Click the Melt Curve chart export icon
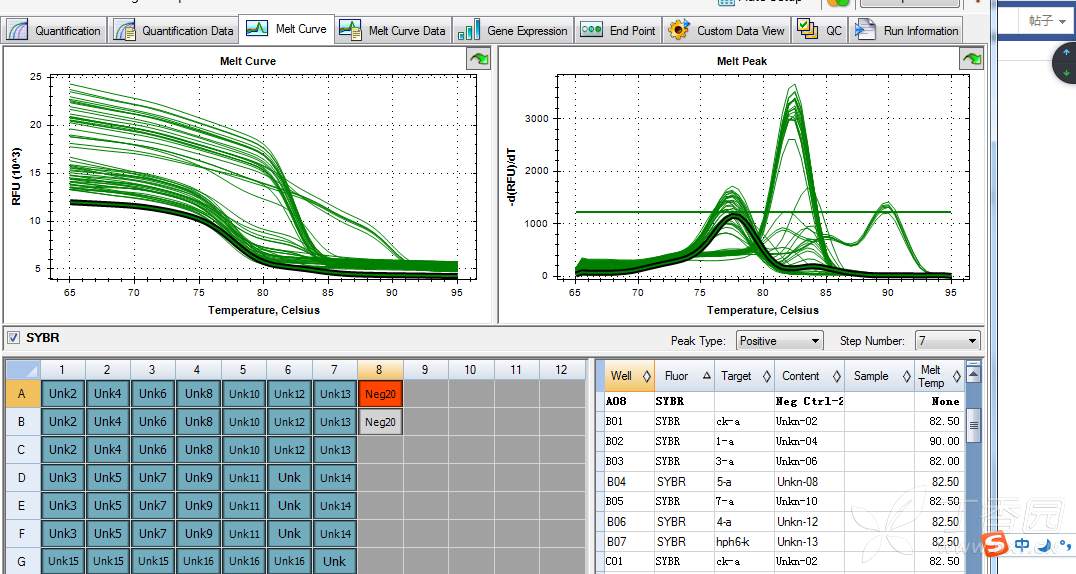Screen dimensions: 1076x574 [479, 60]
